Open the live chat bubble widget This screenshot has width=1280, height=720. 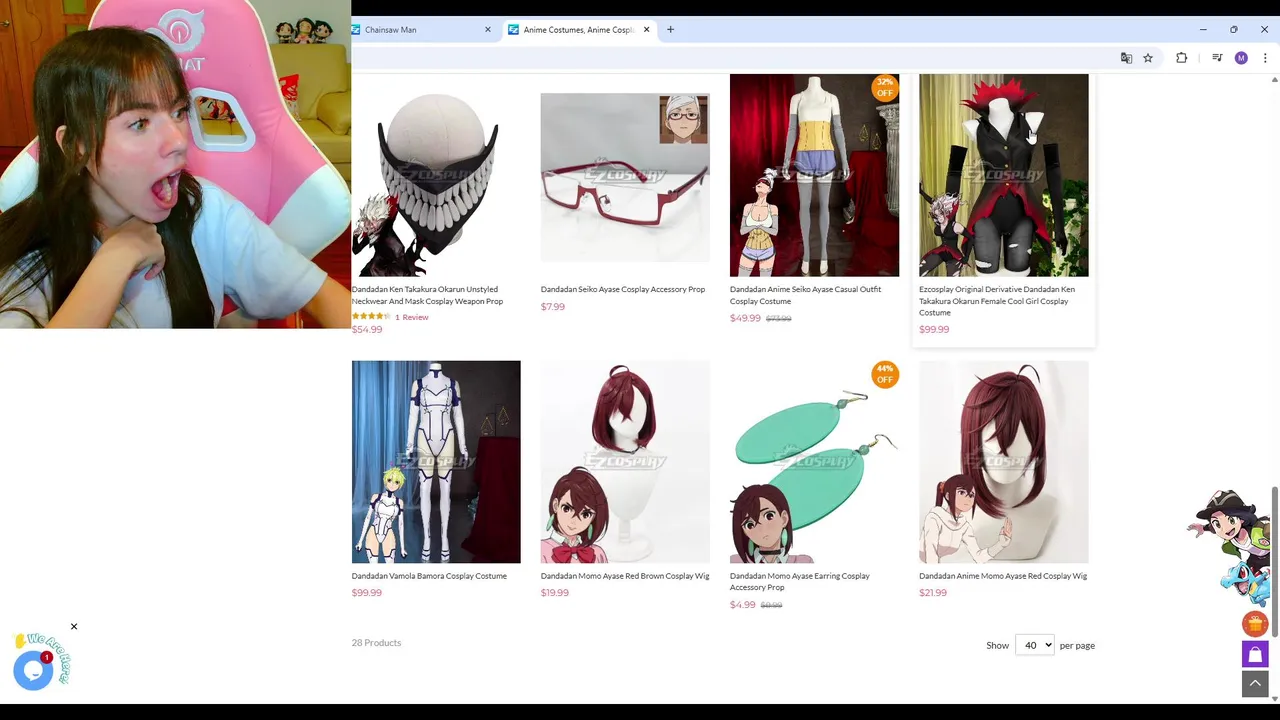(33, 670)
